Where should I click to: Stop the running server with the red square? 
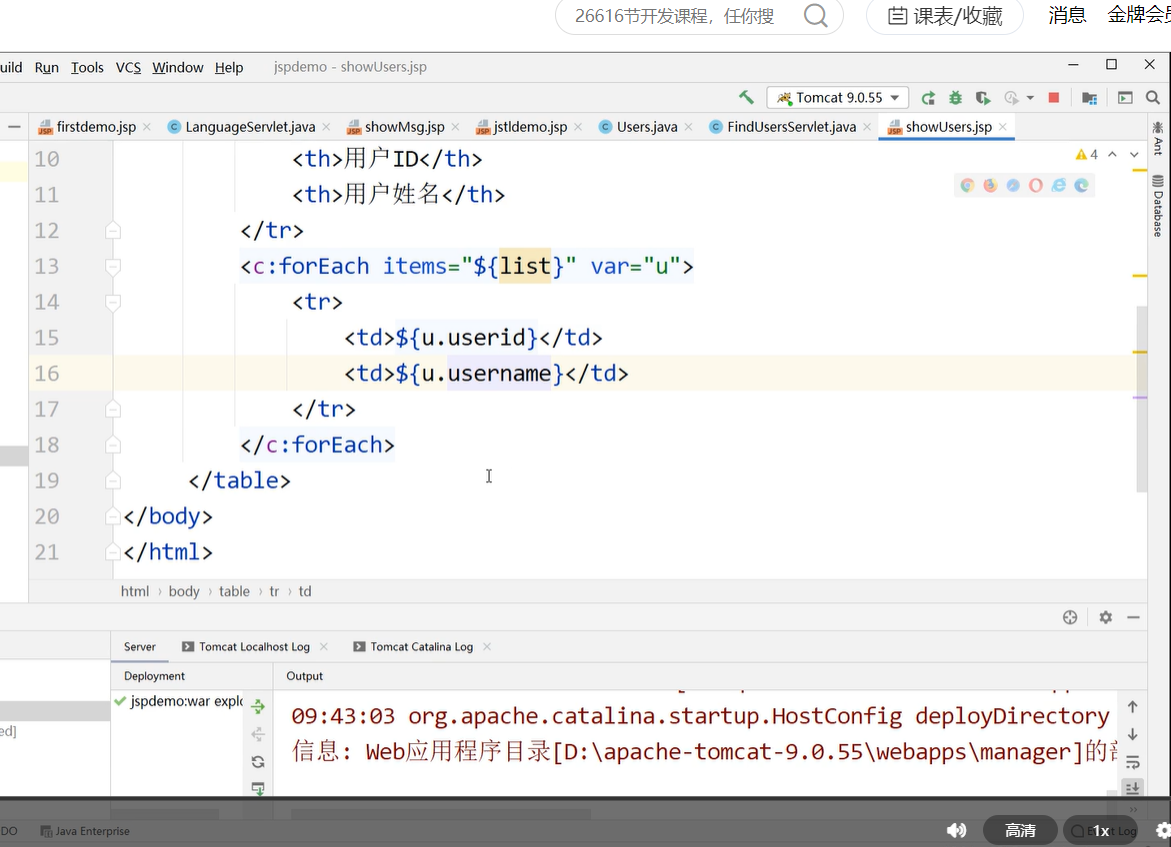pyautogui.click(x=1054, y=98)
